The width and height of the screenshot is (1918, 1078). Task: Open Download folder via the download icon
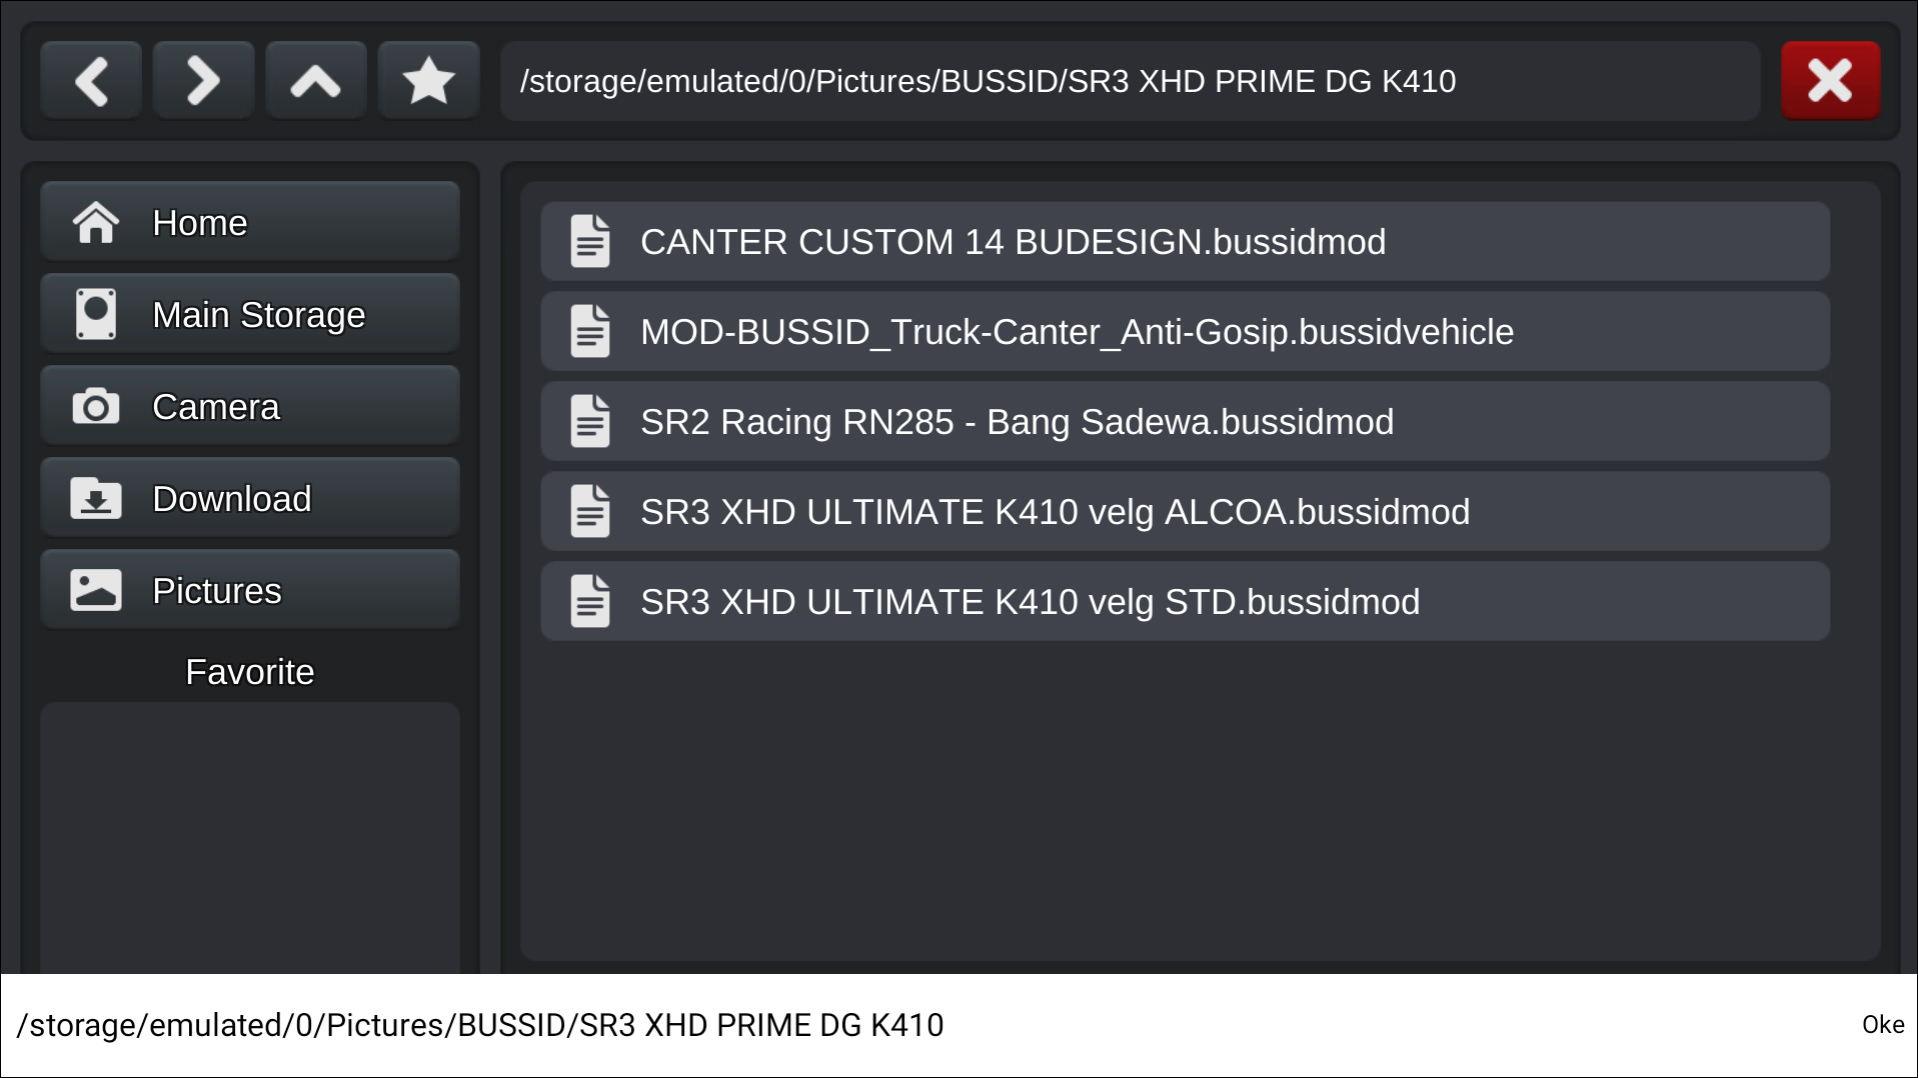94,497
